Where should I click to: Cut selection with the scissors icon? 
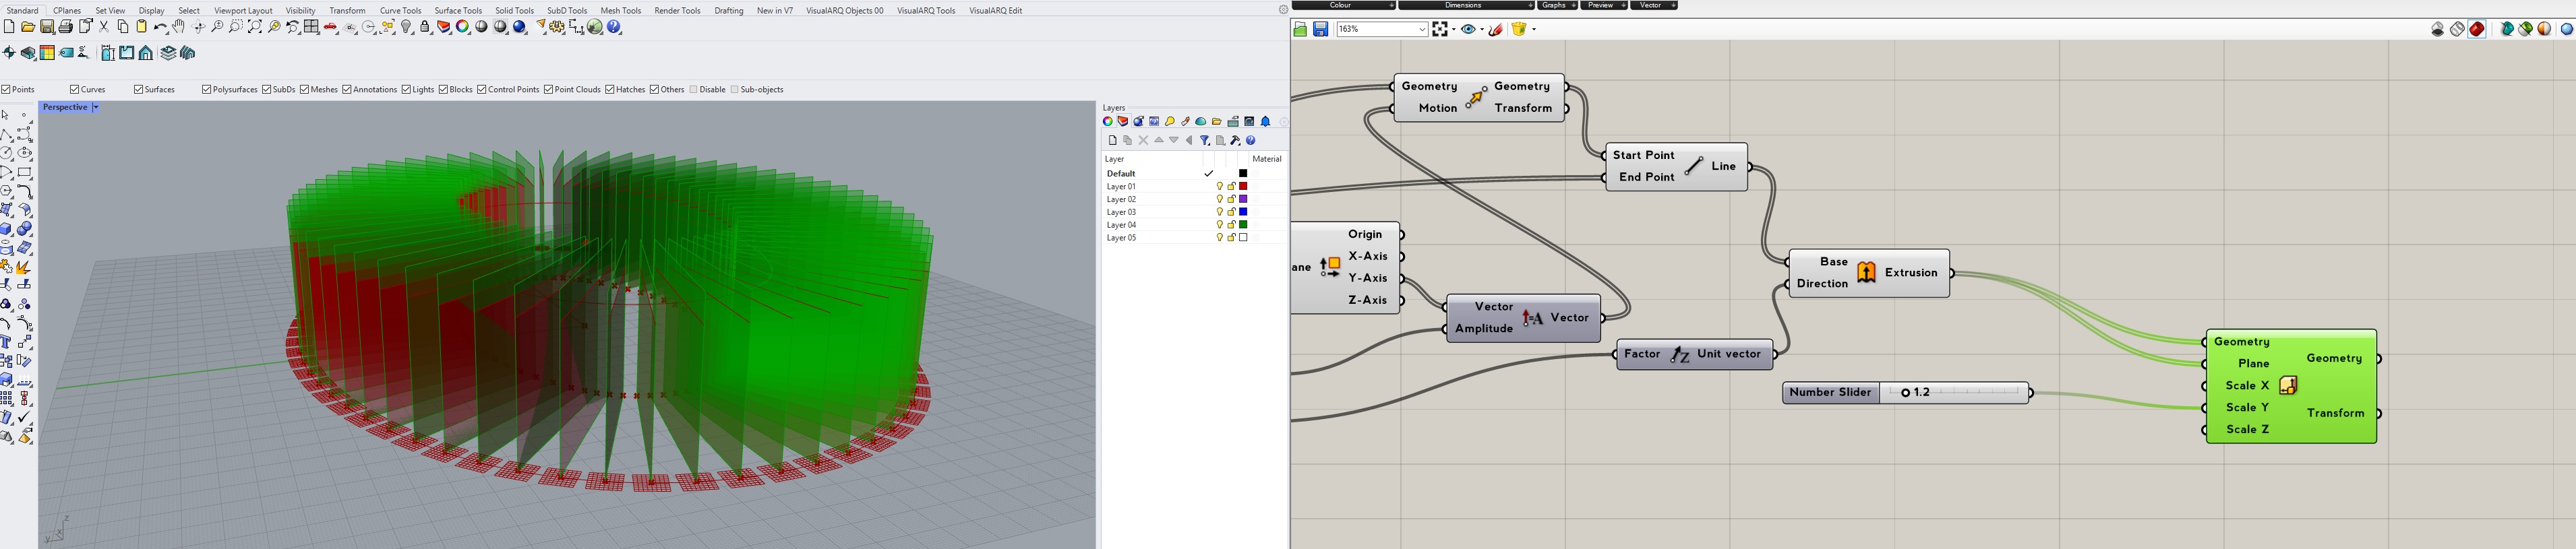pyautogui.click(x=104, y=28)
